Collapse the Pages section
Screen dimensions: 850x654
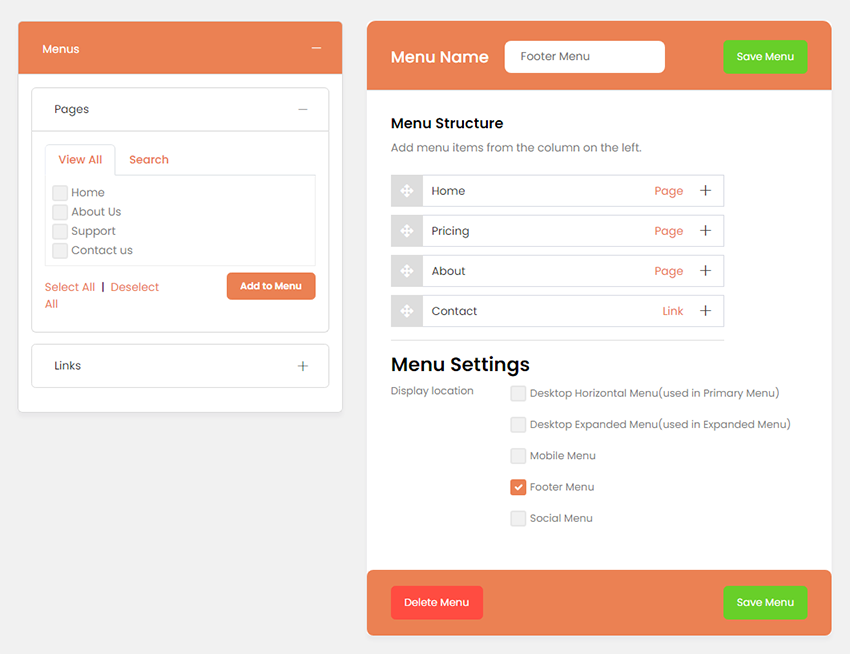click(x=303, y=110)
